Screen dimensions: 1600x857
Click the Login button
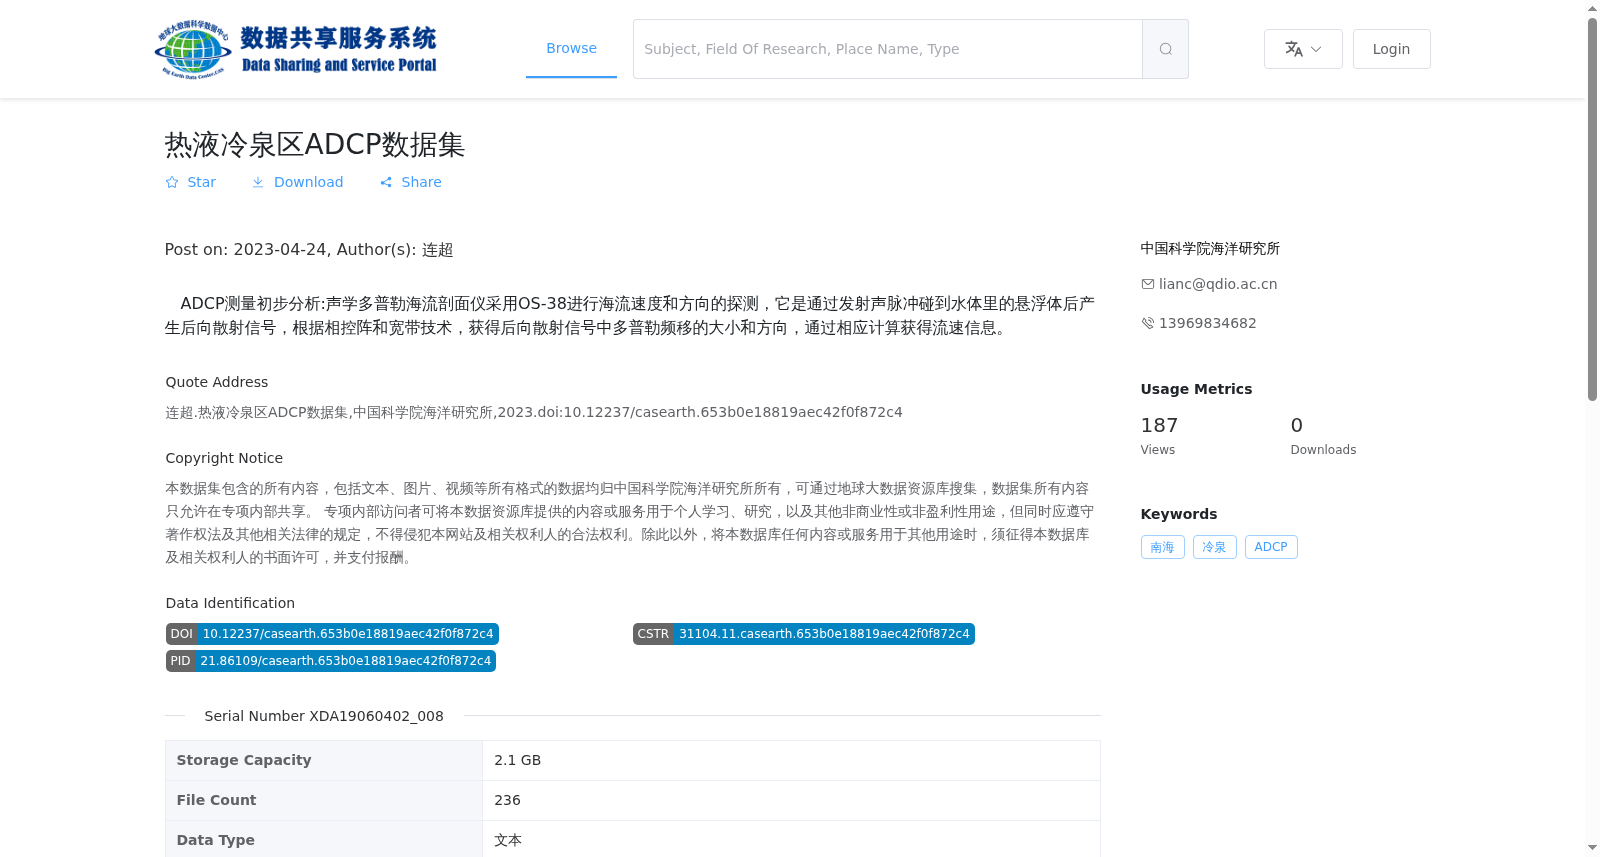pyautogui.click(x=1391, y=49)
